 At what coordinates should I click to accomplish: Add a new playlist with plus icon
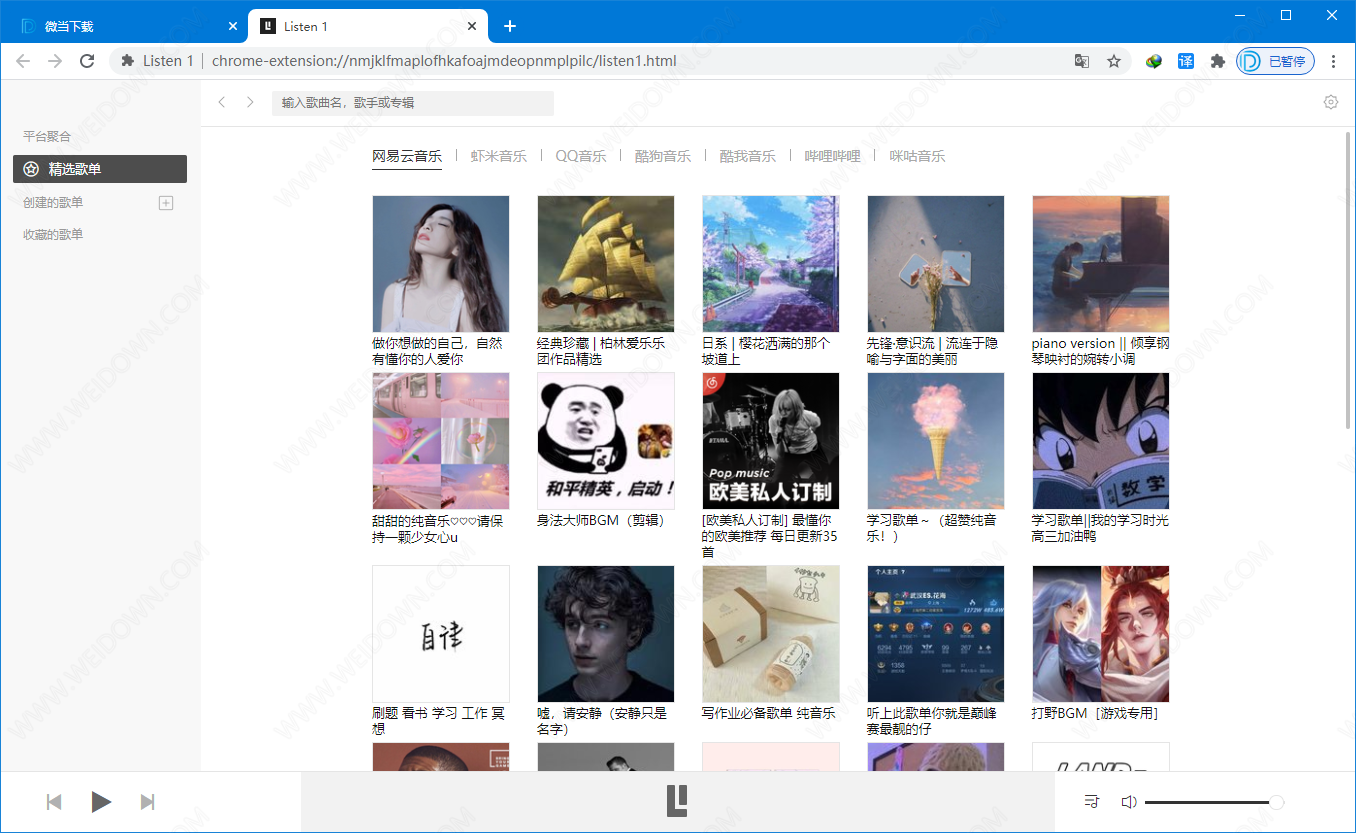click(x=166, y=203)
